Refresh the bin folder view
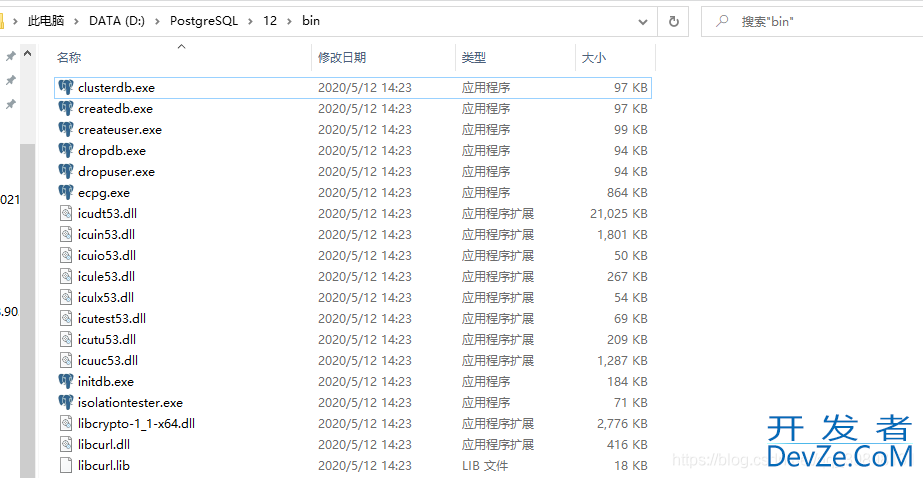 tap(673, 22)
